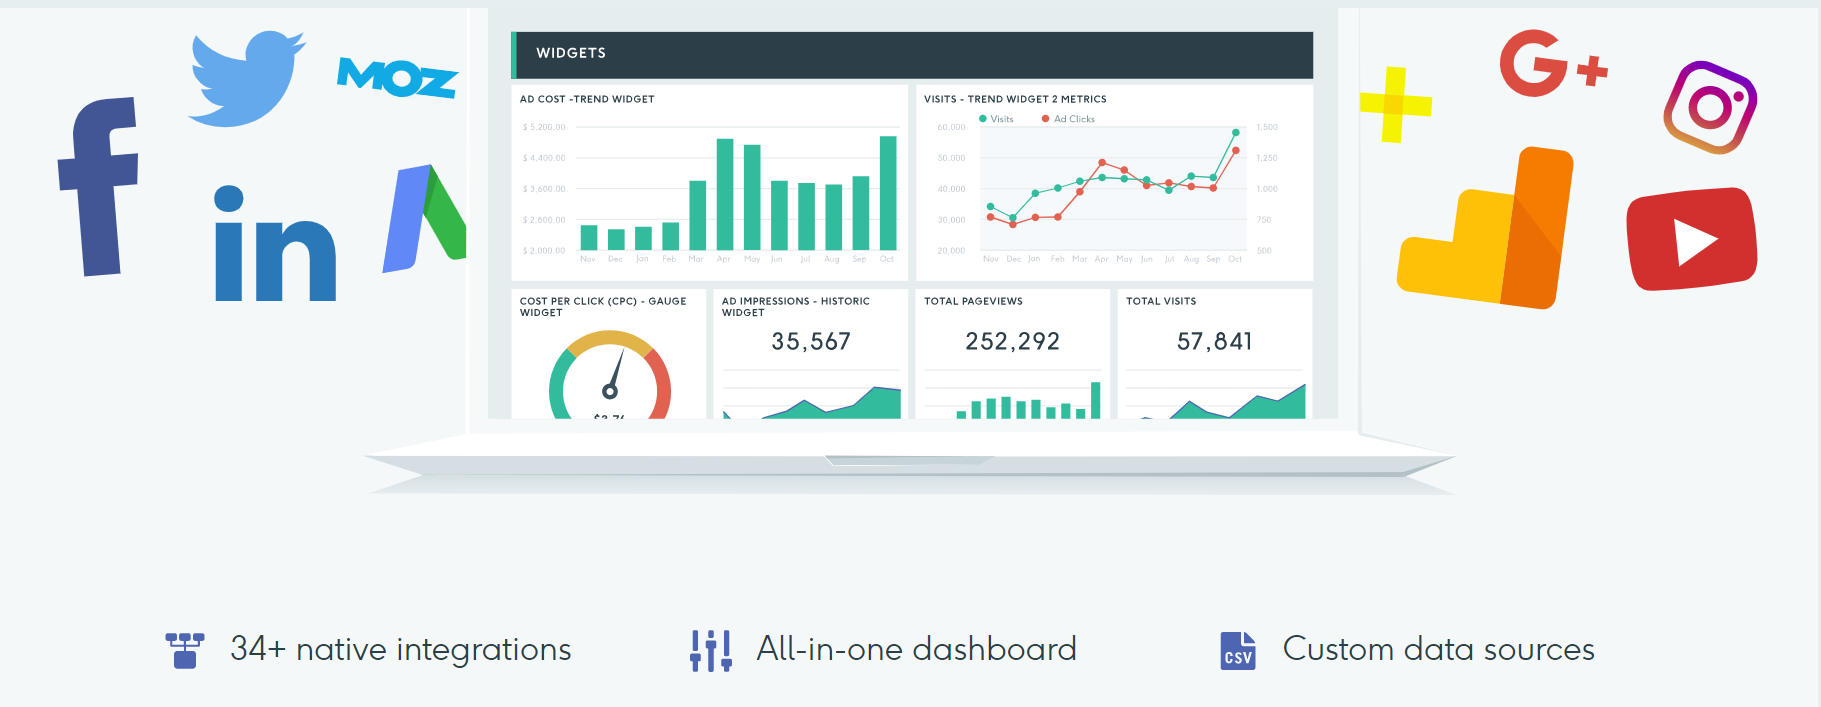Screen dimensions: 1821x707
Task: Click the Google Analytics bar icon
Action: coord(1485,228)
